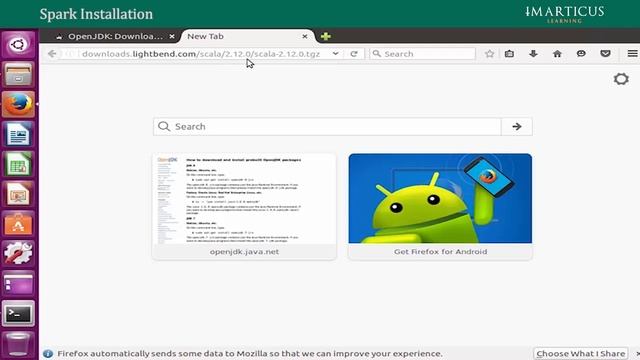640x360 pixels.
Task: Click the Firefox icon in the dock
Action: 18,104
